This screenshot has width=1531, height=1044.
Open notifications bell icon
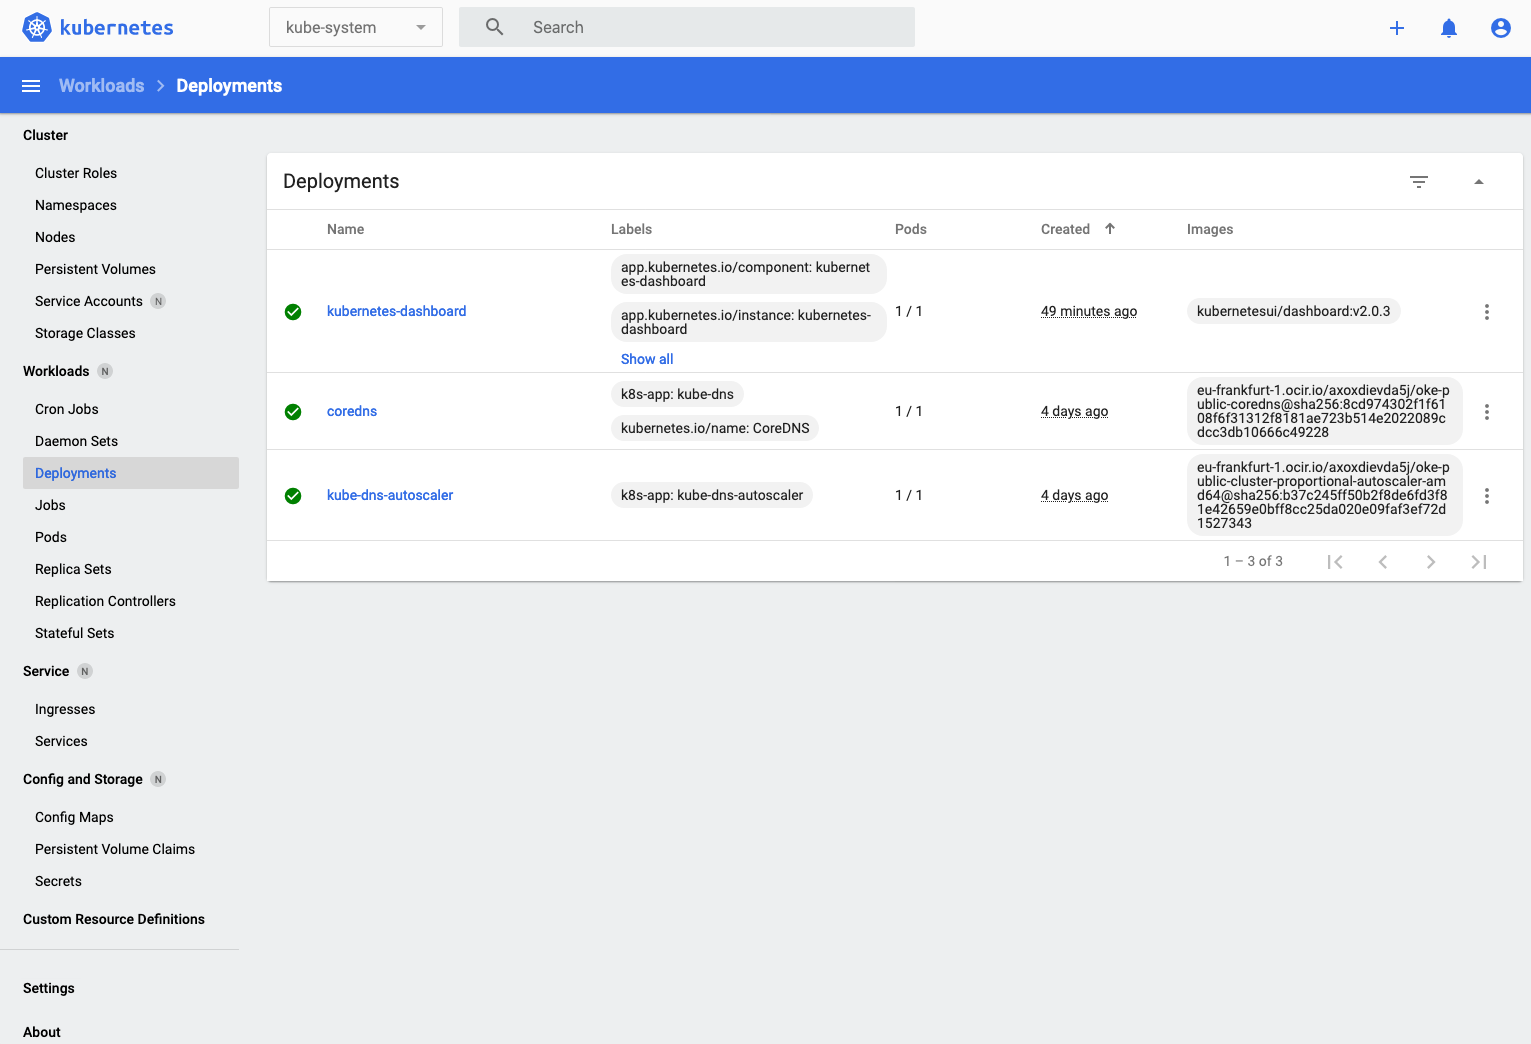(1449, 28)
